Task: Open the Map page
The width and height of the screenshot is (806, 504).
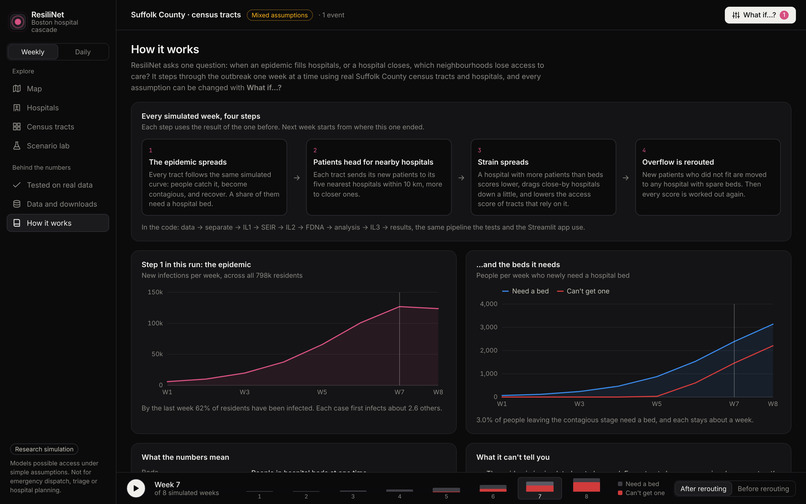Action: (58, 88)
